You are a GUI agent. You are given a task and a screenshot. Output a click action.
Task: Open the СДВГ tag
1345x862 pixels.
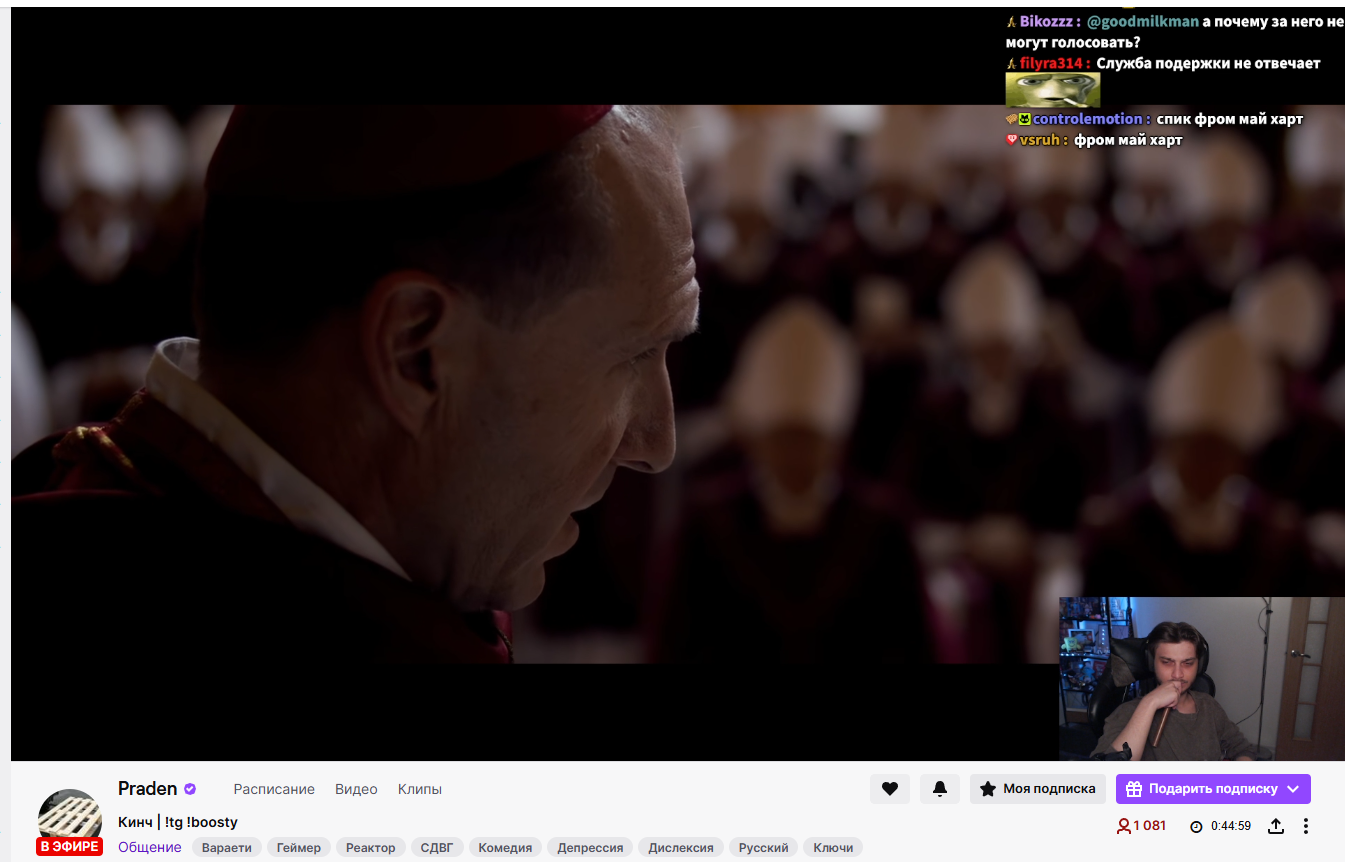click(x=437, y=848)
